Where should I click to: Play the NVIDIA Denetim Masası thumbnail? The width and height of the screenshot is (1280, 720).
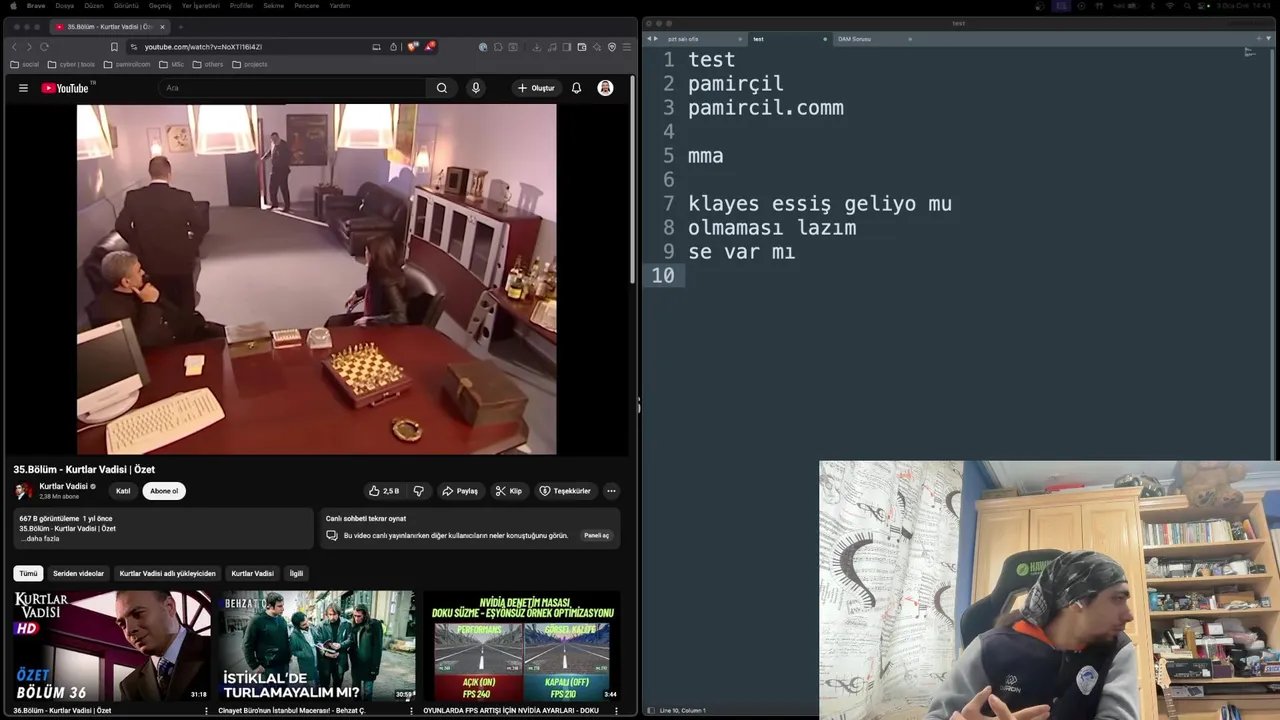[x=521, y=646]
